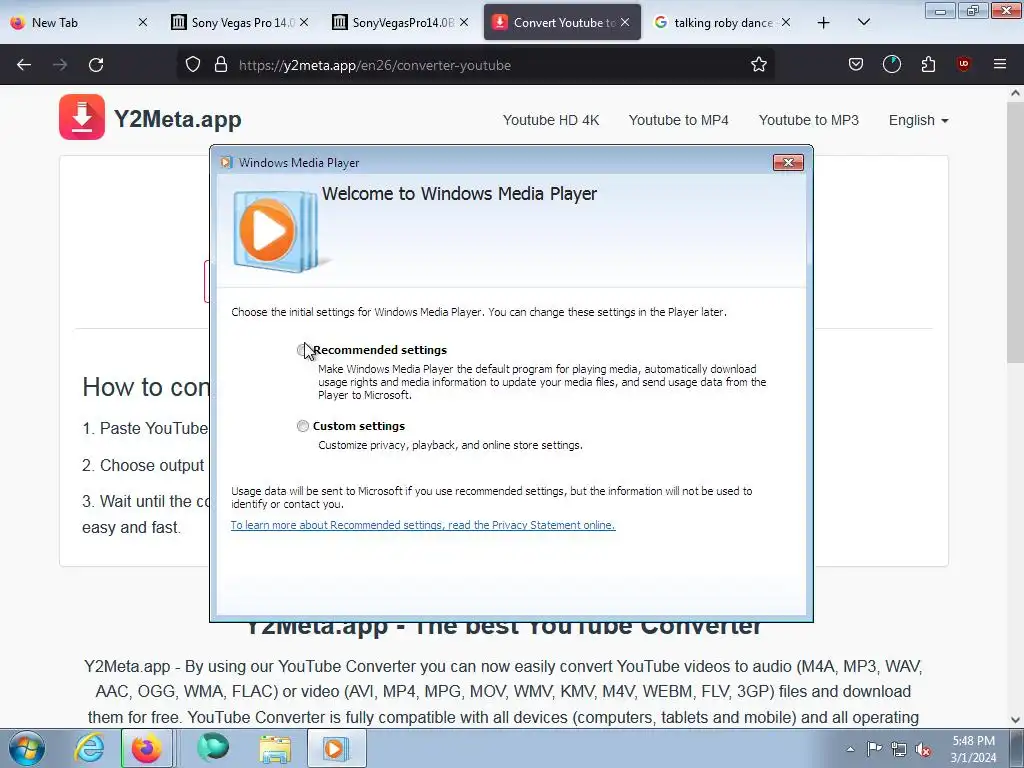This screenshot has height=768, width=1024.
Task: Select the Recommended settings radio button
Action: (302, 350)
